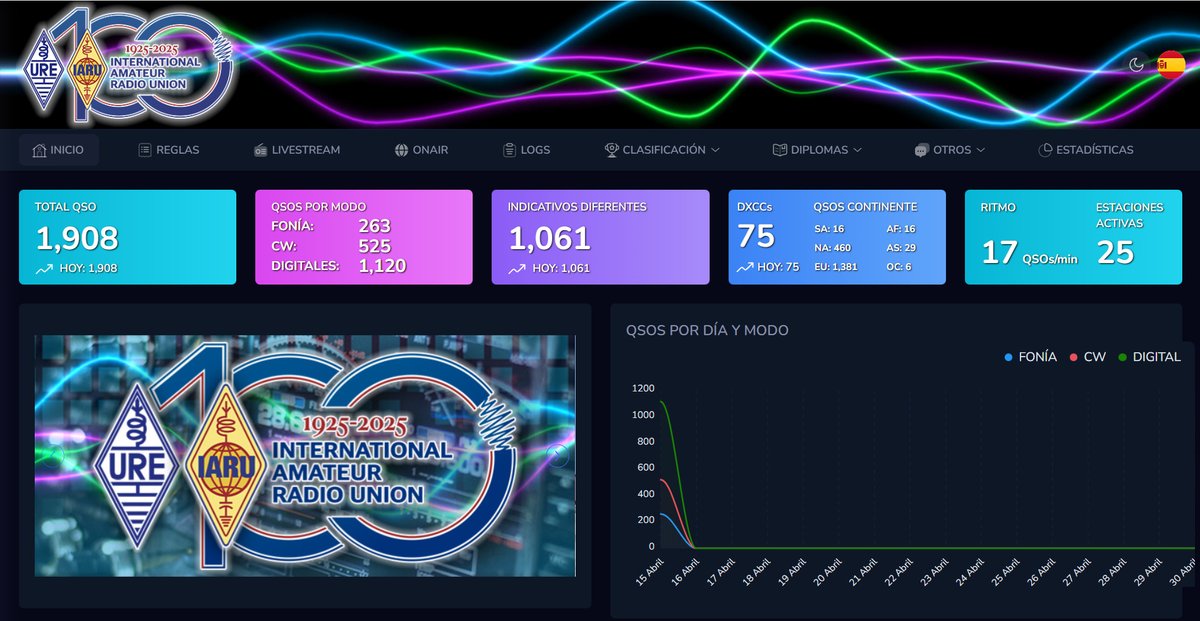This screenshot has height=621, width=1200.
Task: Click the NA: 460 continent value
Action: point(832,248)
